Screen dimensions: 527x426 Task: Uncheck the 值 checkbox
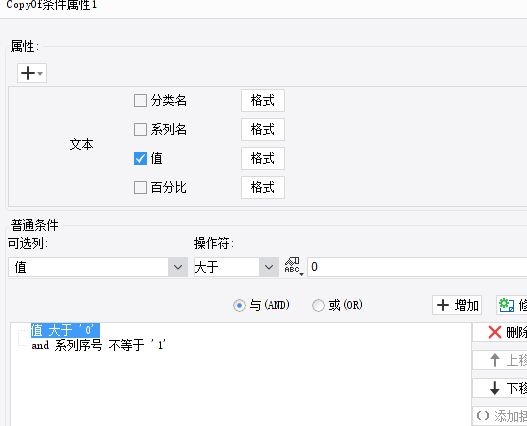140,158
